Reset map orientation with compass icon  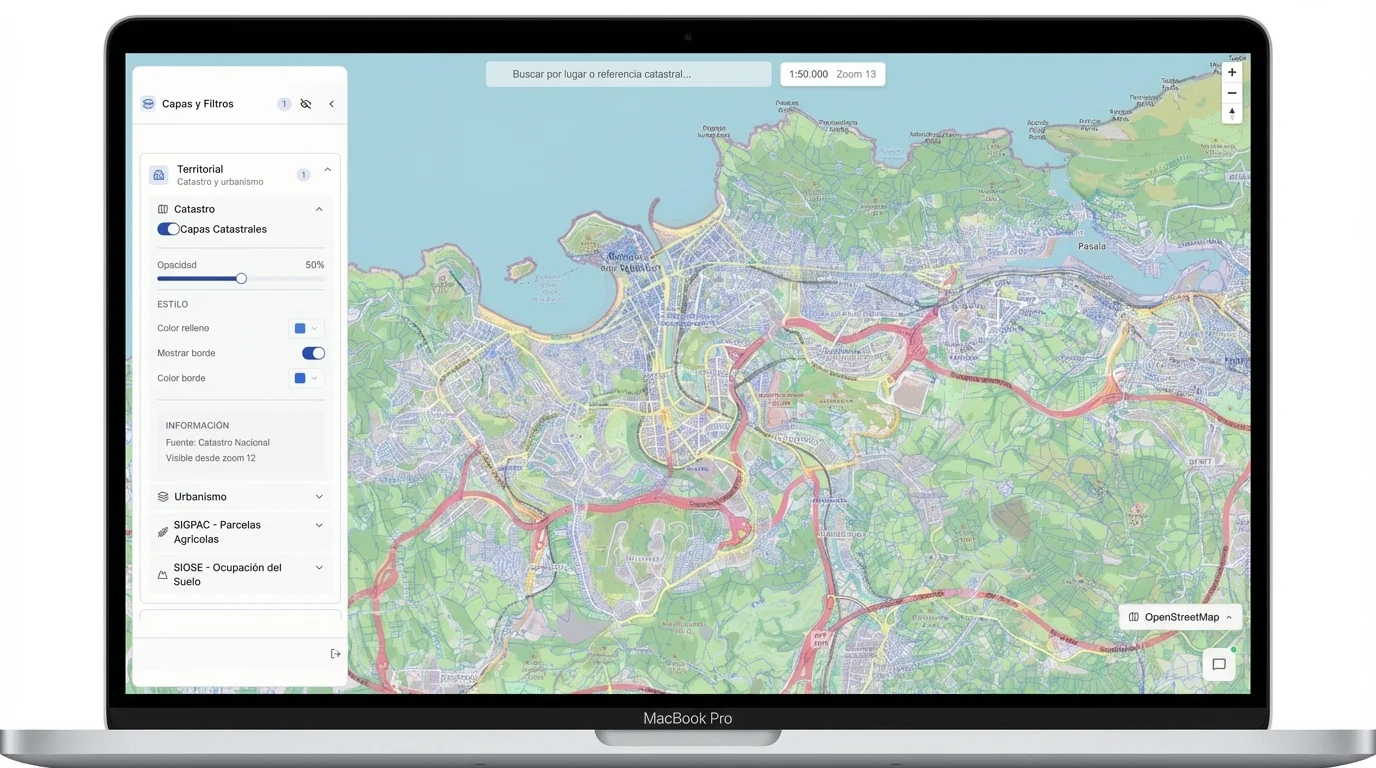coord(1232,114)
